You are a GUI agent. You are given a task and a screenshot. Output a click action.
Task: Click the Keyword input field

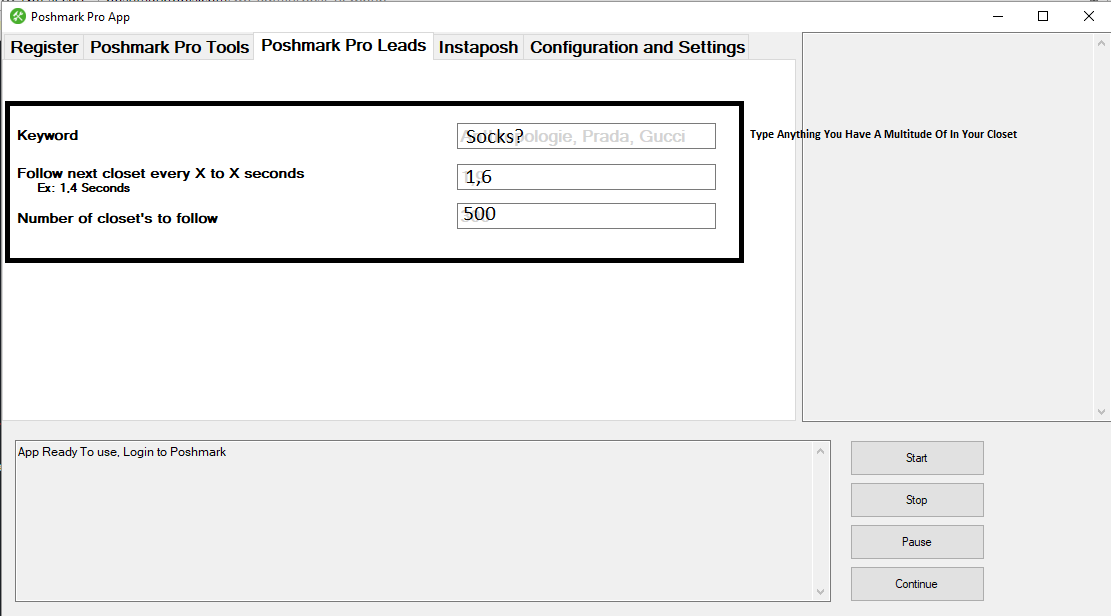[x=586, y=136]
